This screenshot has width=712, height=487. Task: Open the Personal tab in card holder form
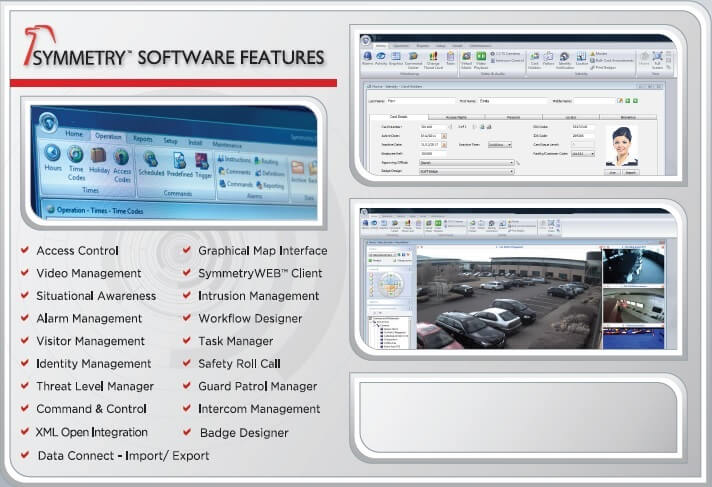point(513,117)
